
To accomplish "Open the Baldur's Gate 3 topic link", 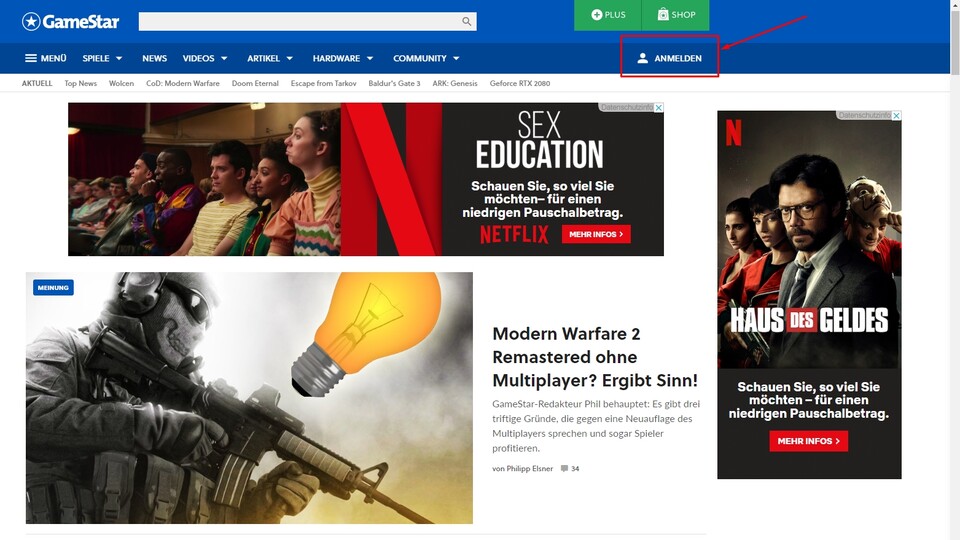I will [x=394, y=84].
